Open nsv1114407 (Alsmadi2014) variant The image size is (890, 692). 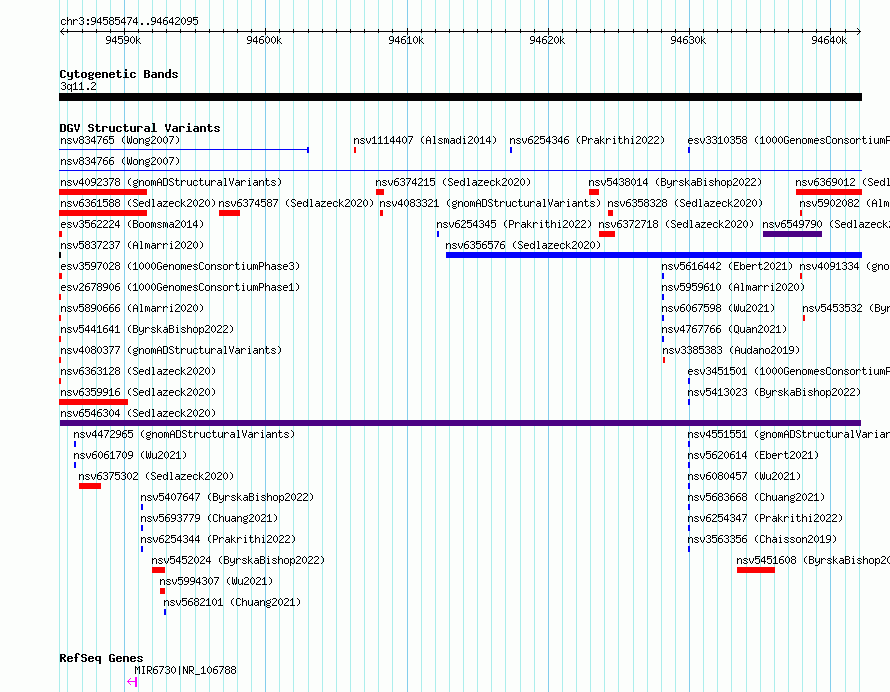click(425, 140)
